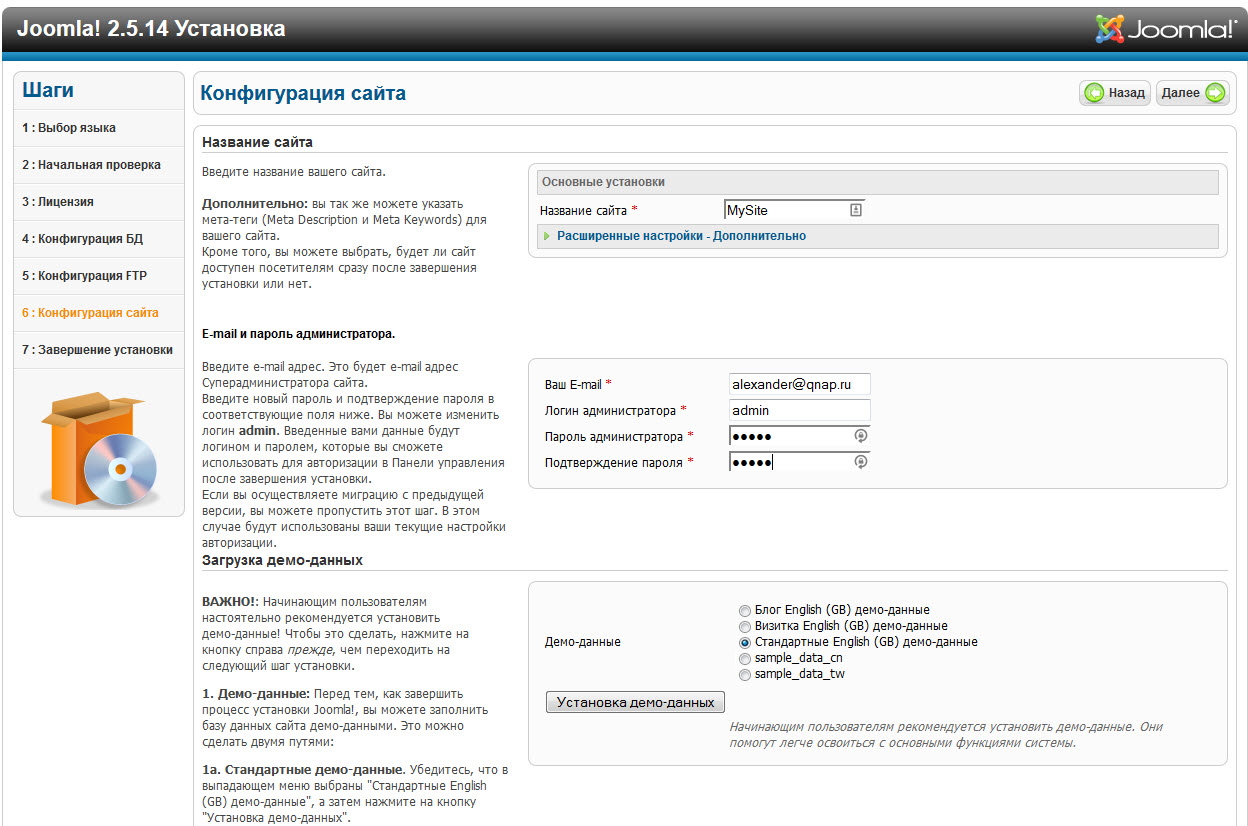Click the Подтверждение пароля label text

pos(613,462)
